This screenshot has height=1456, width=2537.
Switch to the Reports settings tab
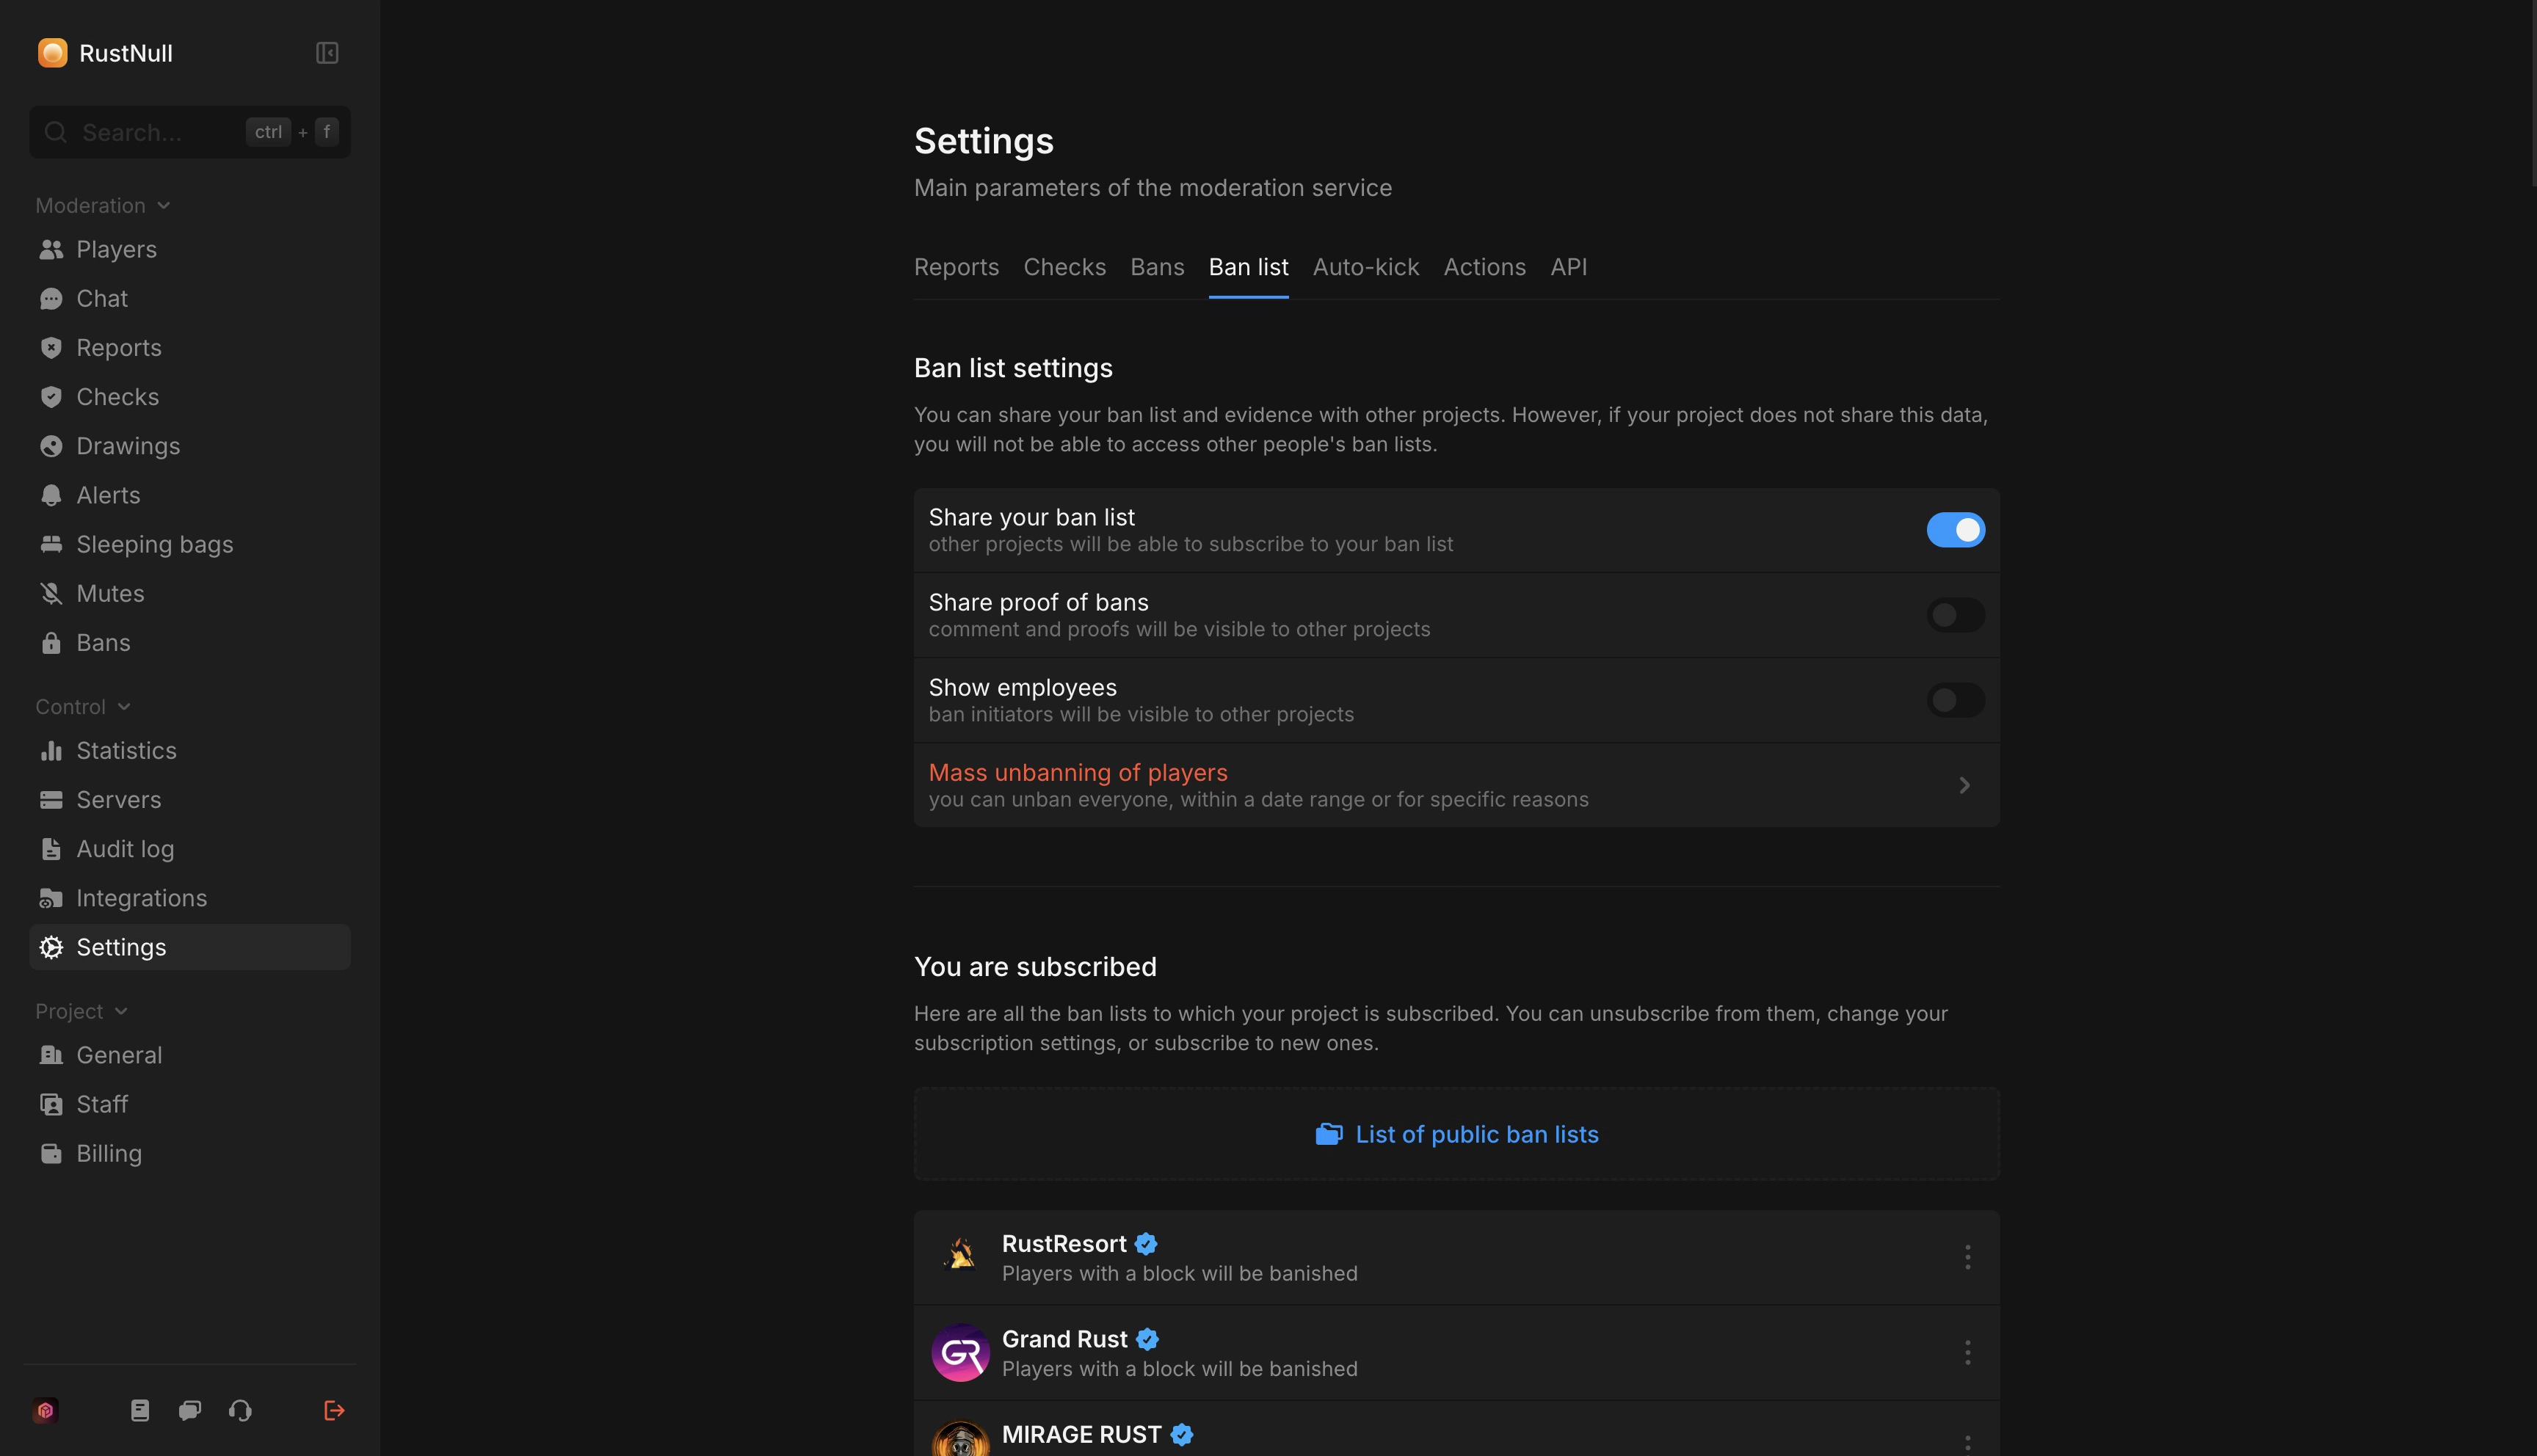(x=956, y=267)
